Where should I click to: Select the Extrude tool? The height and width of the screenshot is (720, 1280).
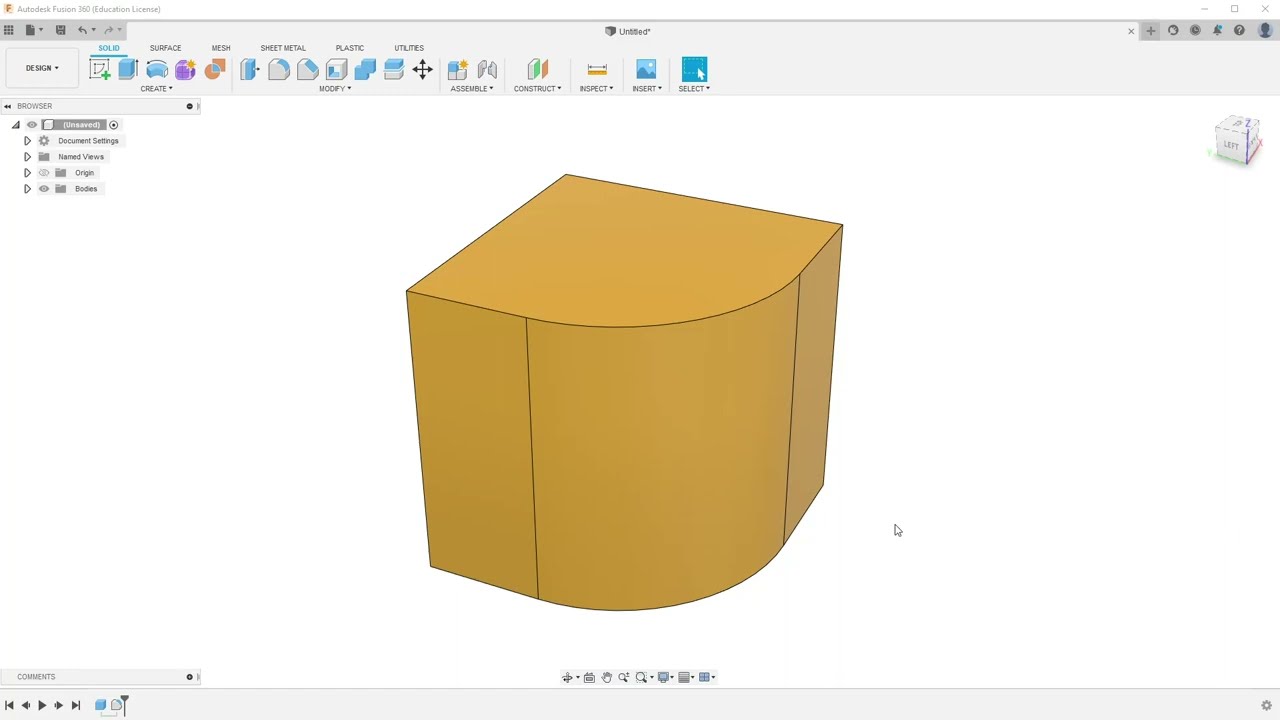pos(128,69)
